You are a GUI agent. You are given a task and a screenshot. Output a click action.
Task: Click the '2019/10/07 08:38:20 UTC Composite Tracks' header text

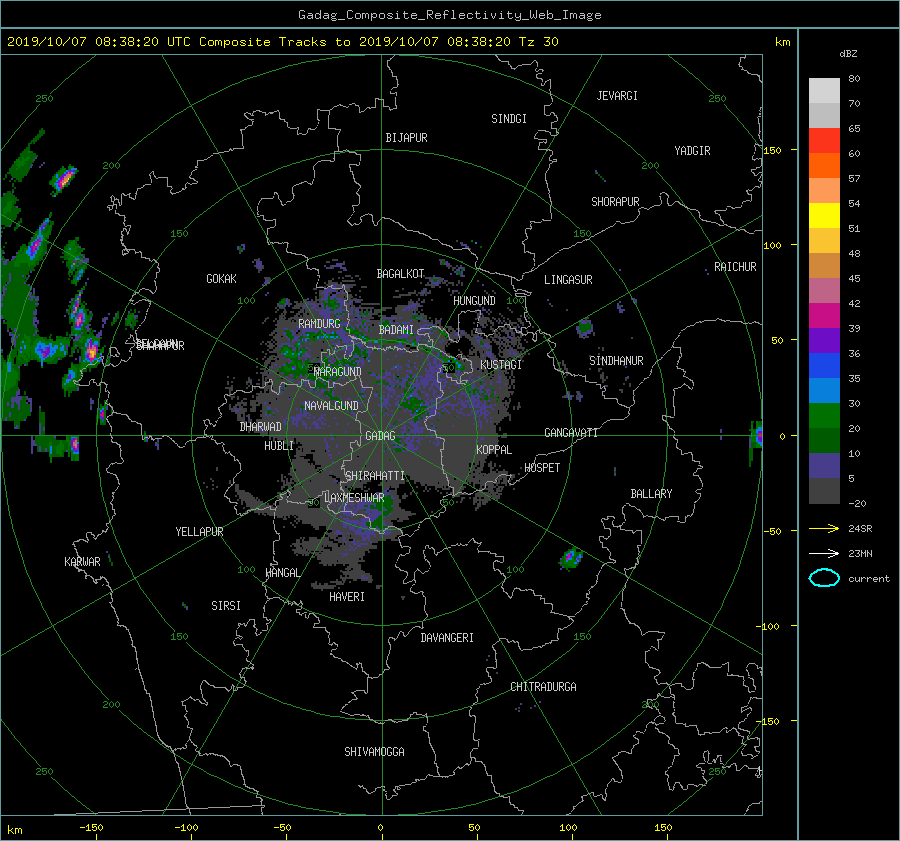pos(168,42)
